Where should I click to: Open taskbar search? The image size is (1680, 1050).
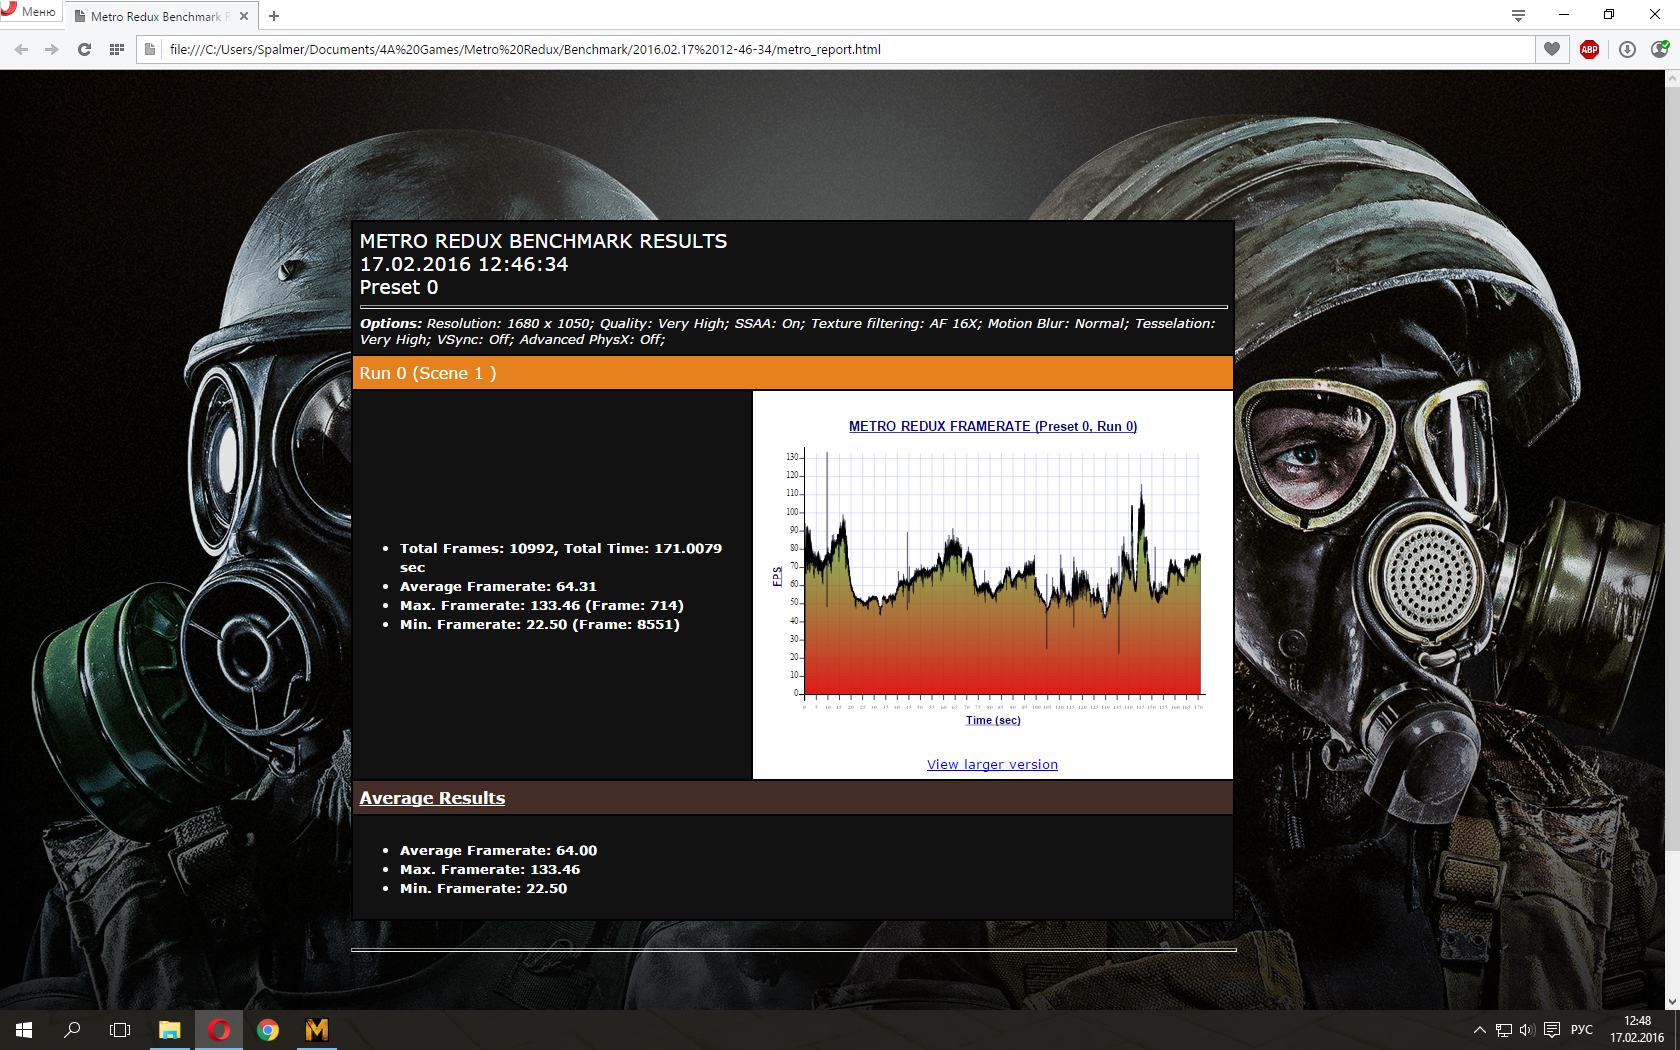(x=72, y=1030)
